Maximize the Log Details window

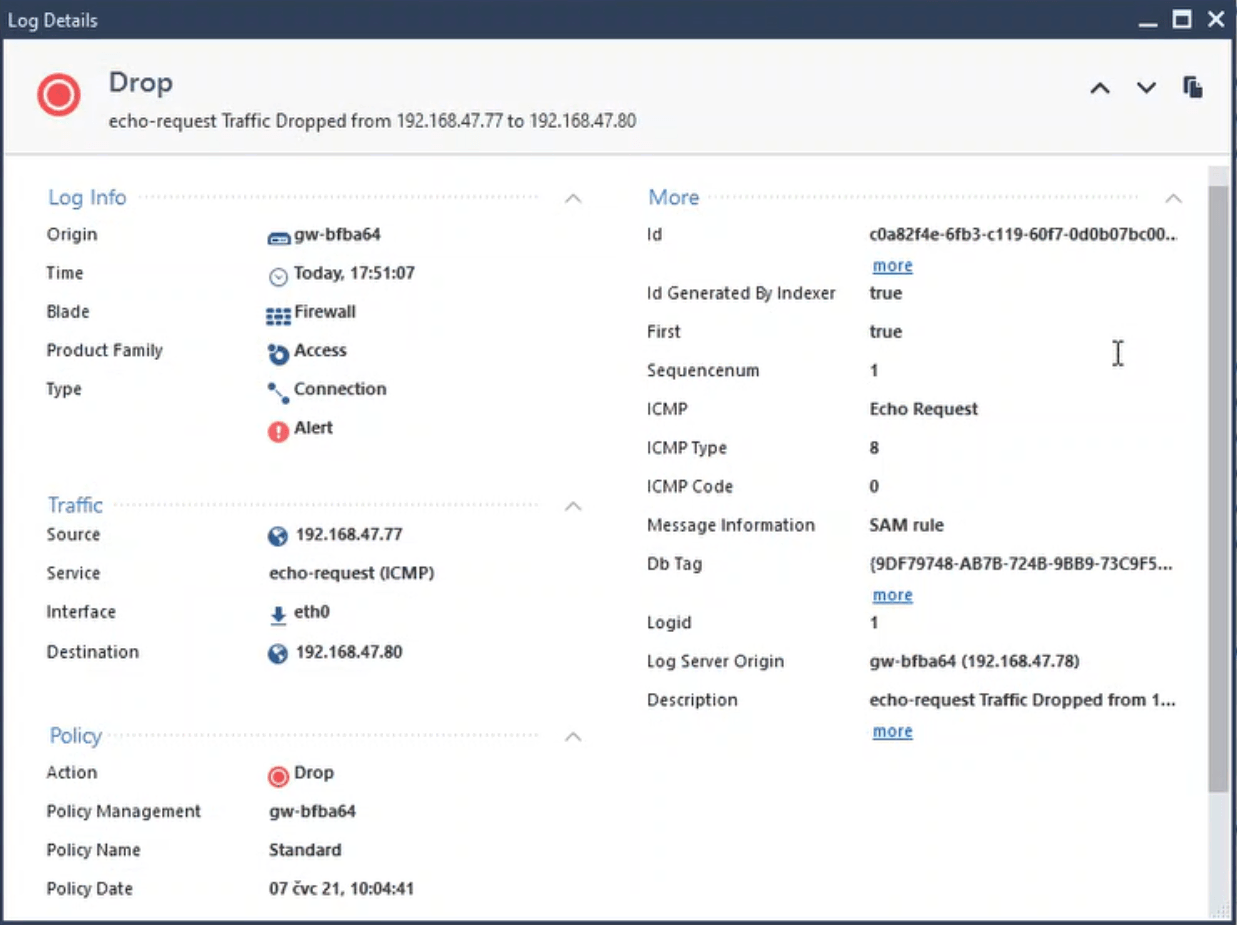[x=1182, y=19]
